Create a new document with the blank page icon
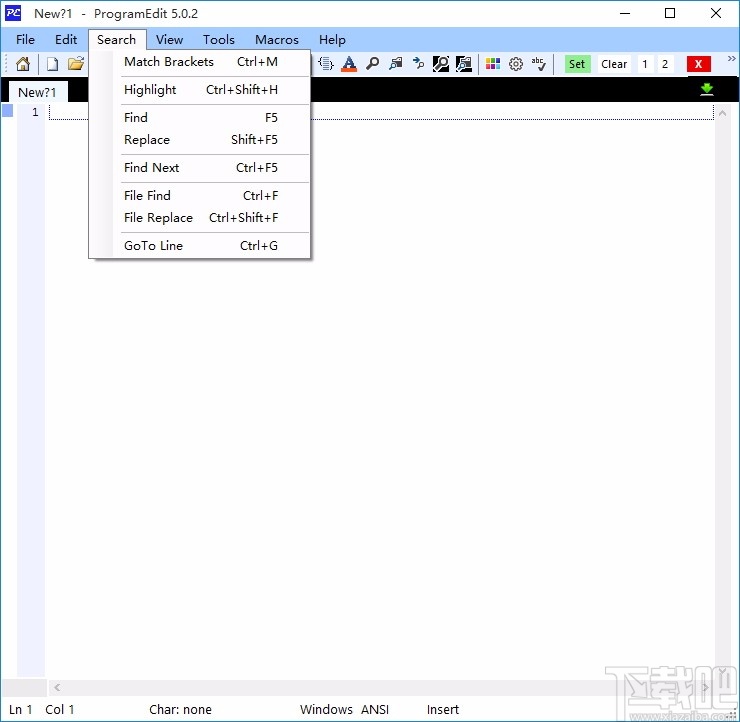This screenshot has width=740, height=722. [52, 64]
